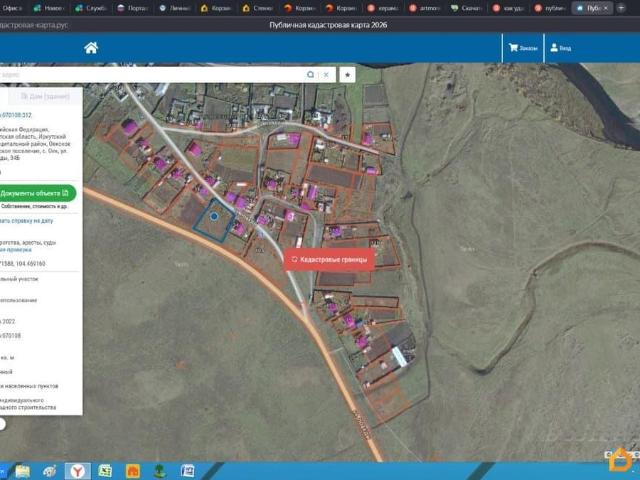Switch to the 'Офис' browser tab
Screen dimensions: 640x480
pos(11,8)
